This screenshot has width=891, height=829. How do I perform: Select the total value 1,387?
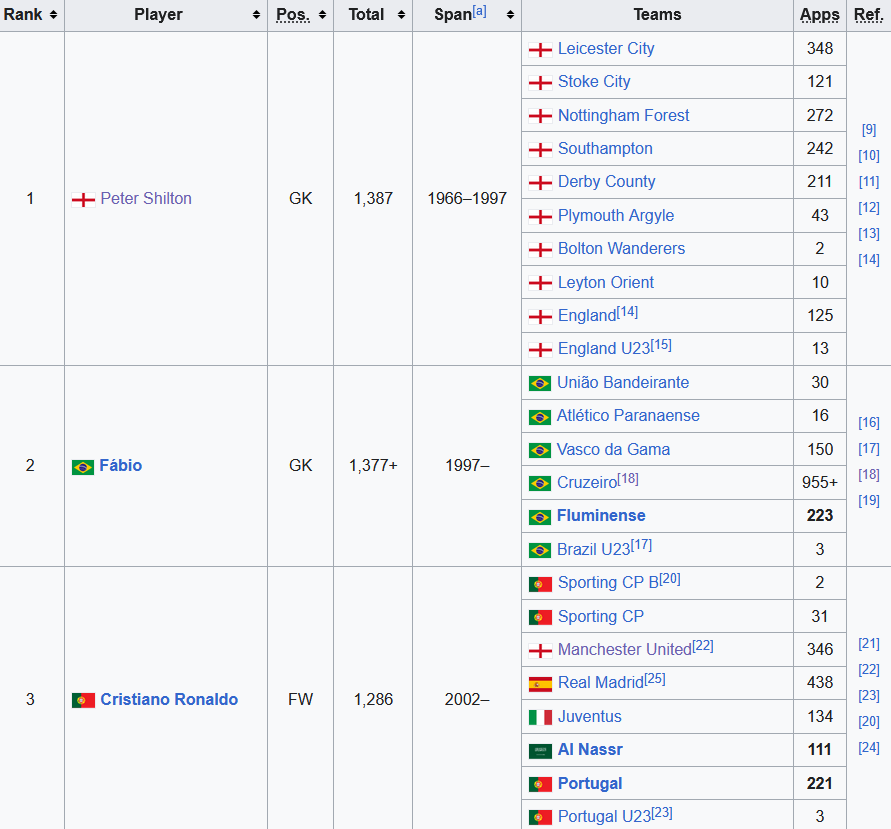373,198
